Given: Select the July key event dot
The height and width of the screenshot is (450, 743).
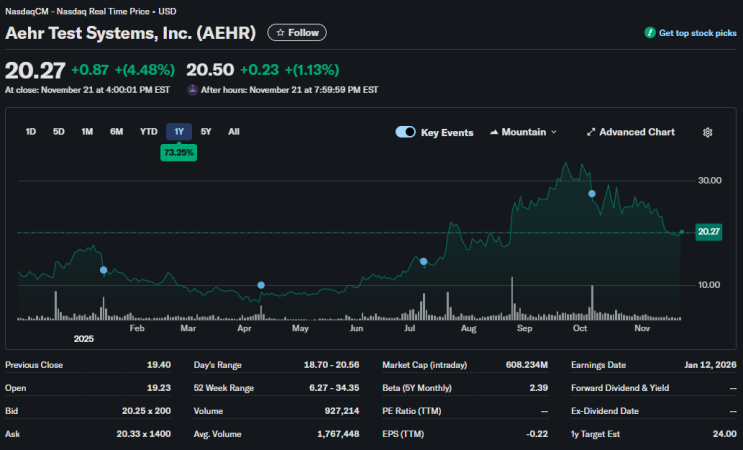Looking at the screenshot, I should (x=424, y=261).
